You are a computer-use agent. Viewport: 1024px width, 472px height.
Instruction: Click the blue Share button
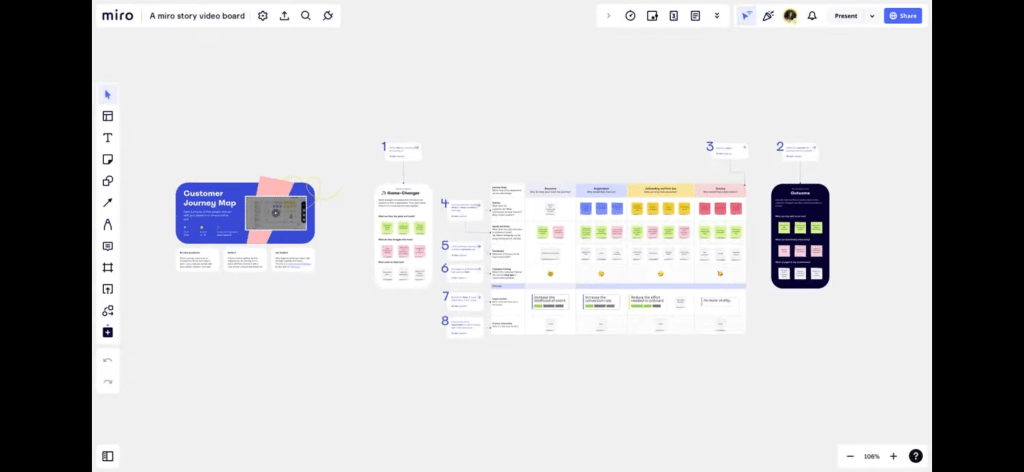tap(903, 16)
